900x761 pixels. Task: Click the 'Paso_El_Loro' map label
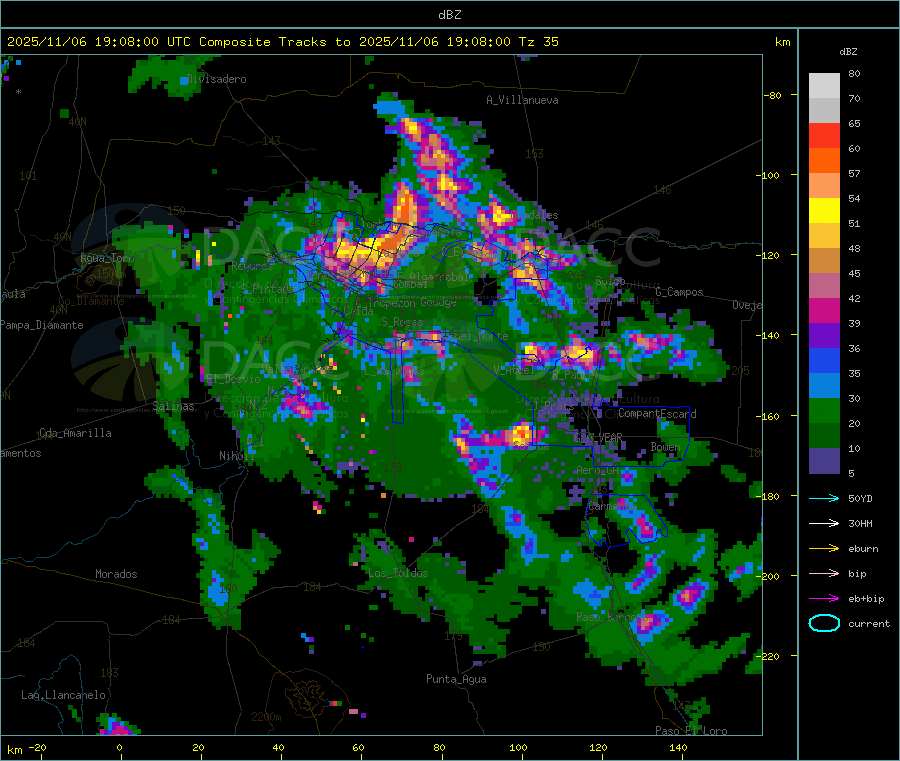691,731
